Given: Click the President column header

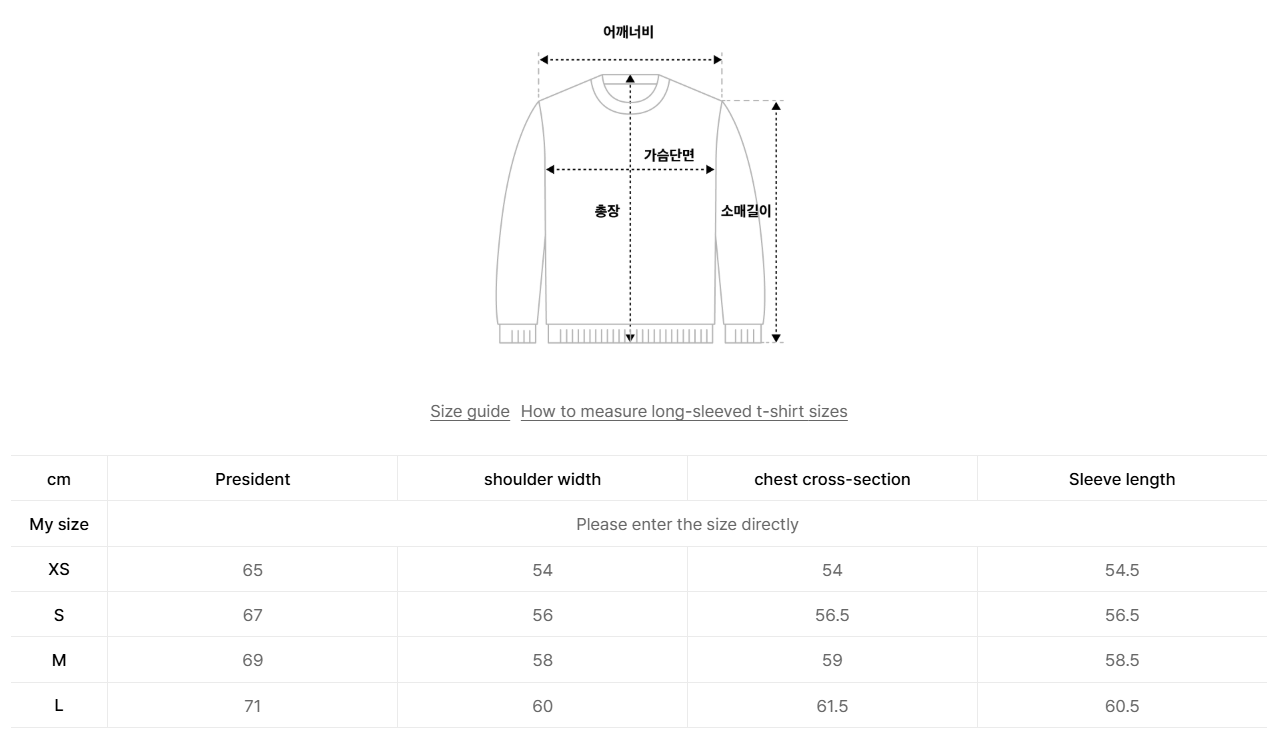Looking at the screenshot, I should (x=252, y=479).
